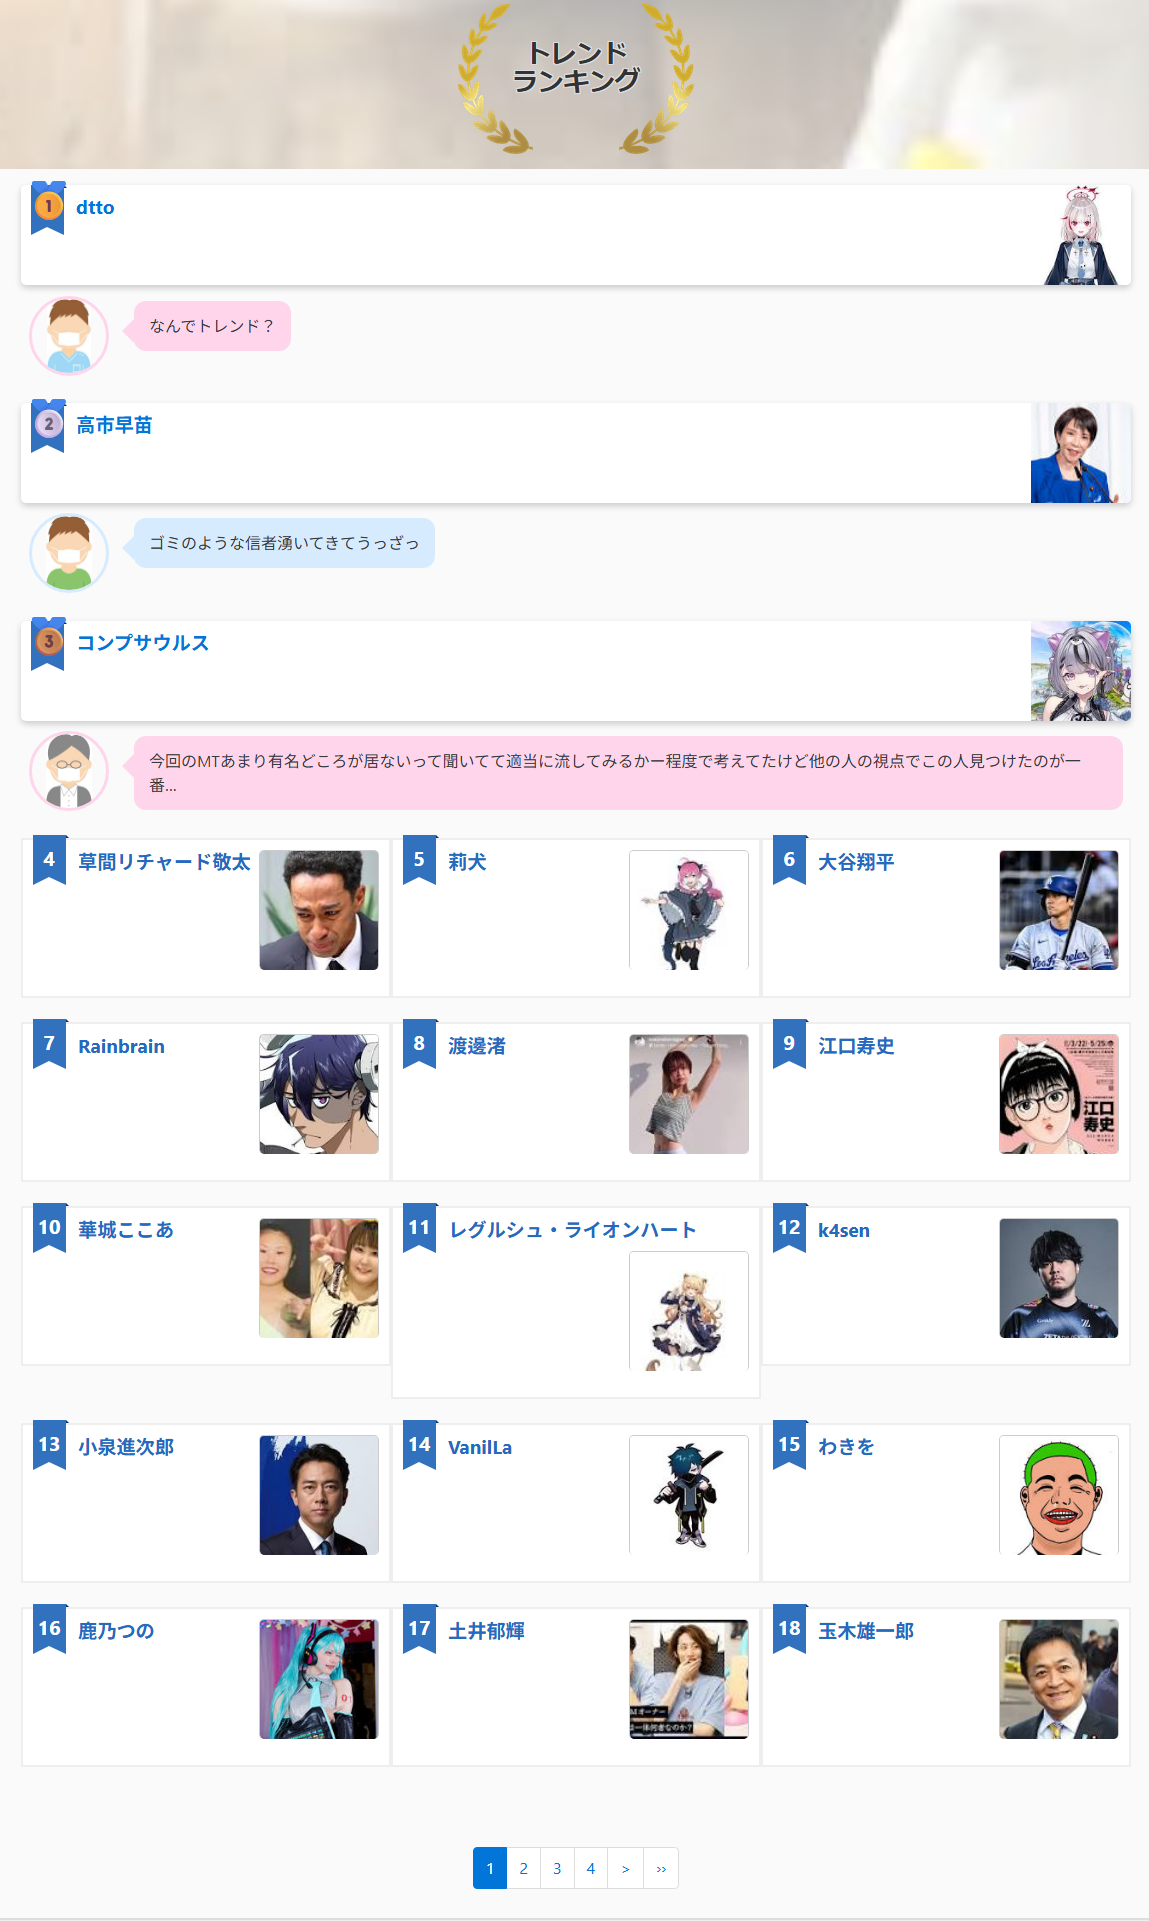Screen dimensions: 1149x1921
Task: Click the masked avatar beside なんでトレンド？ comment
Action: click(x=69, y=336)
